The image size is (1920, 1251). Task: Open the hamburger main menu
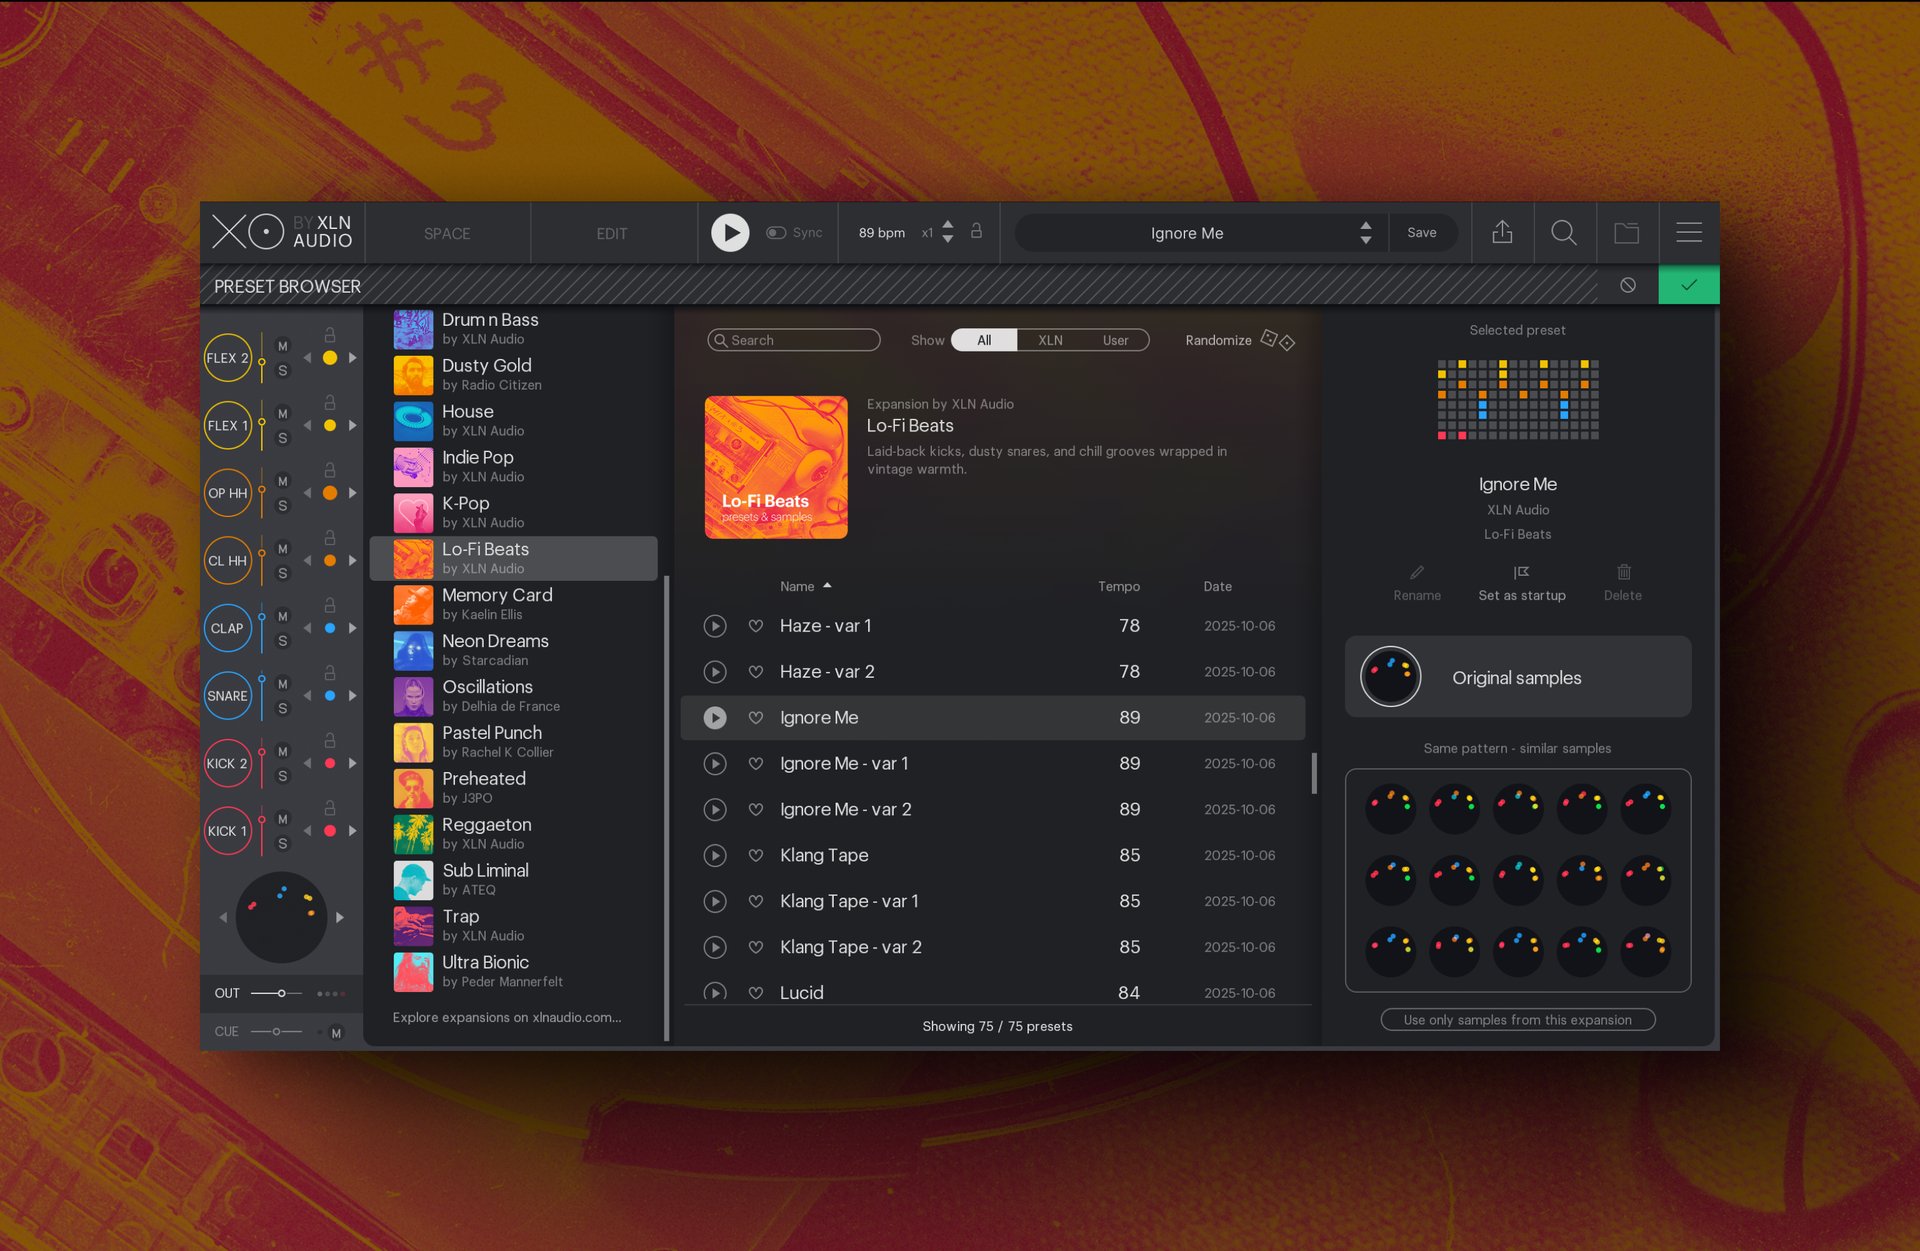tap(1689, 233)
